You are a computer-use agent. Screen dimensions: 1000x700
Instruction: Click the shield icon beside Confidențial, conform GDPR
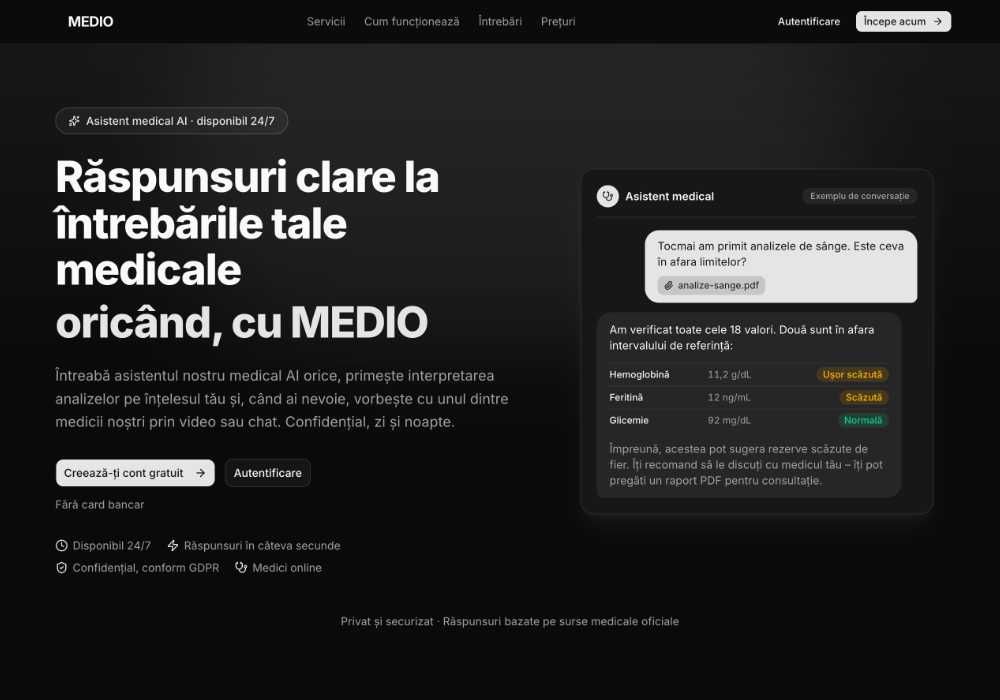pos(61,568)
